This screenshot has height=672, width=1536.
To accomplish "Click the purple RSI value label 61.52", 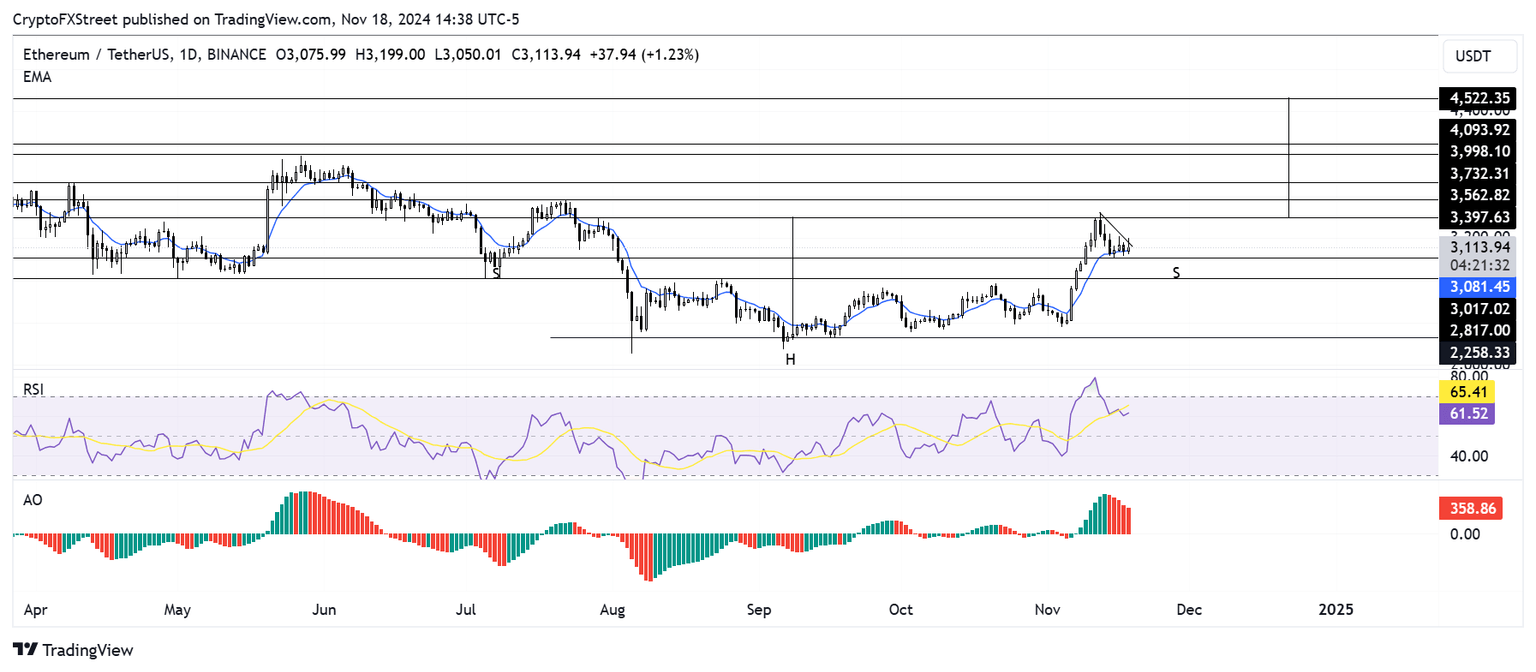I will 1466,412.
